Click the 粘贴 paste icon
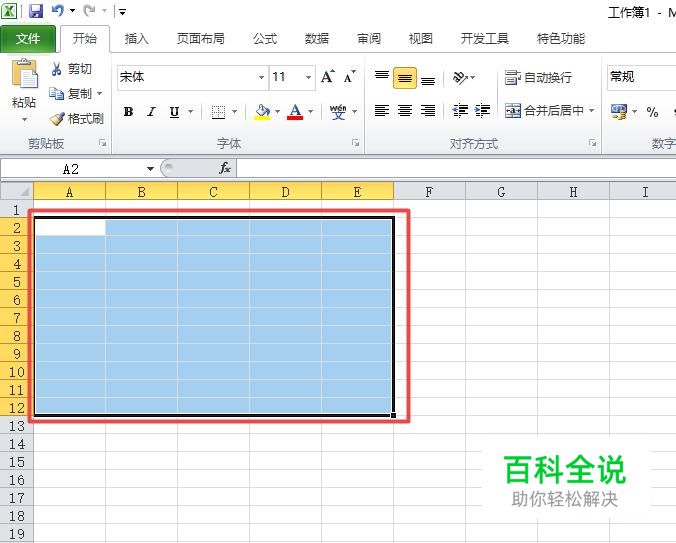 (25, 74)
